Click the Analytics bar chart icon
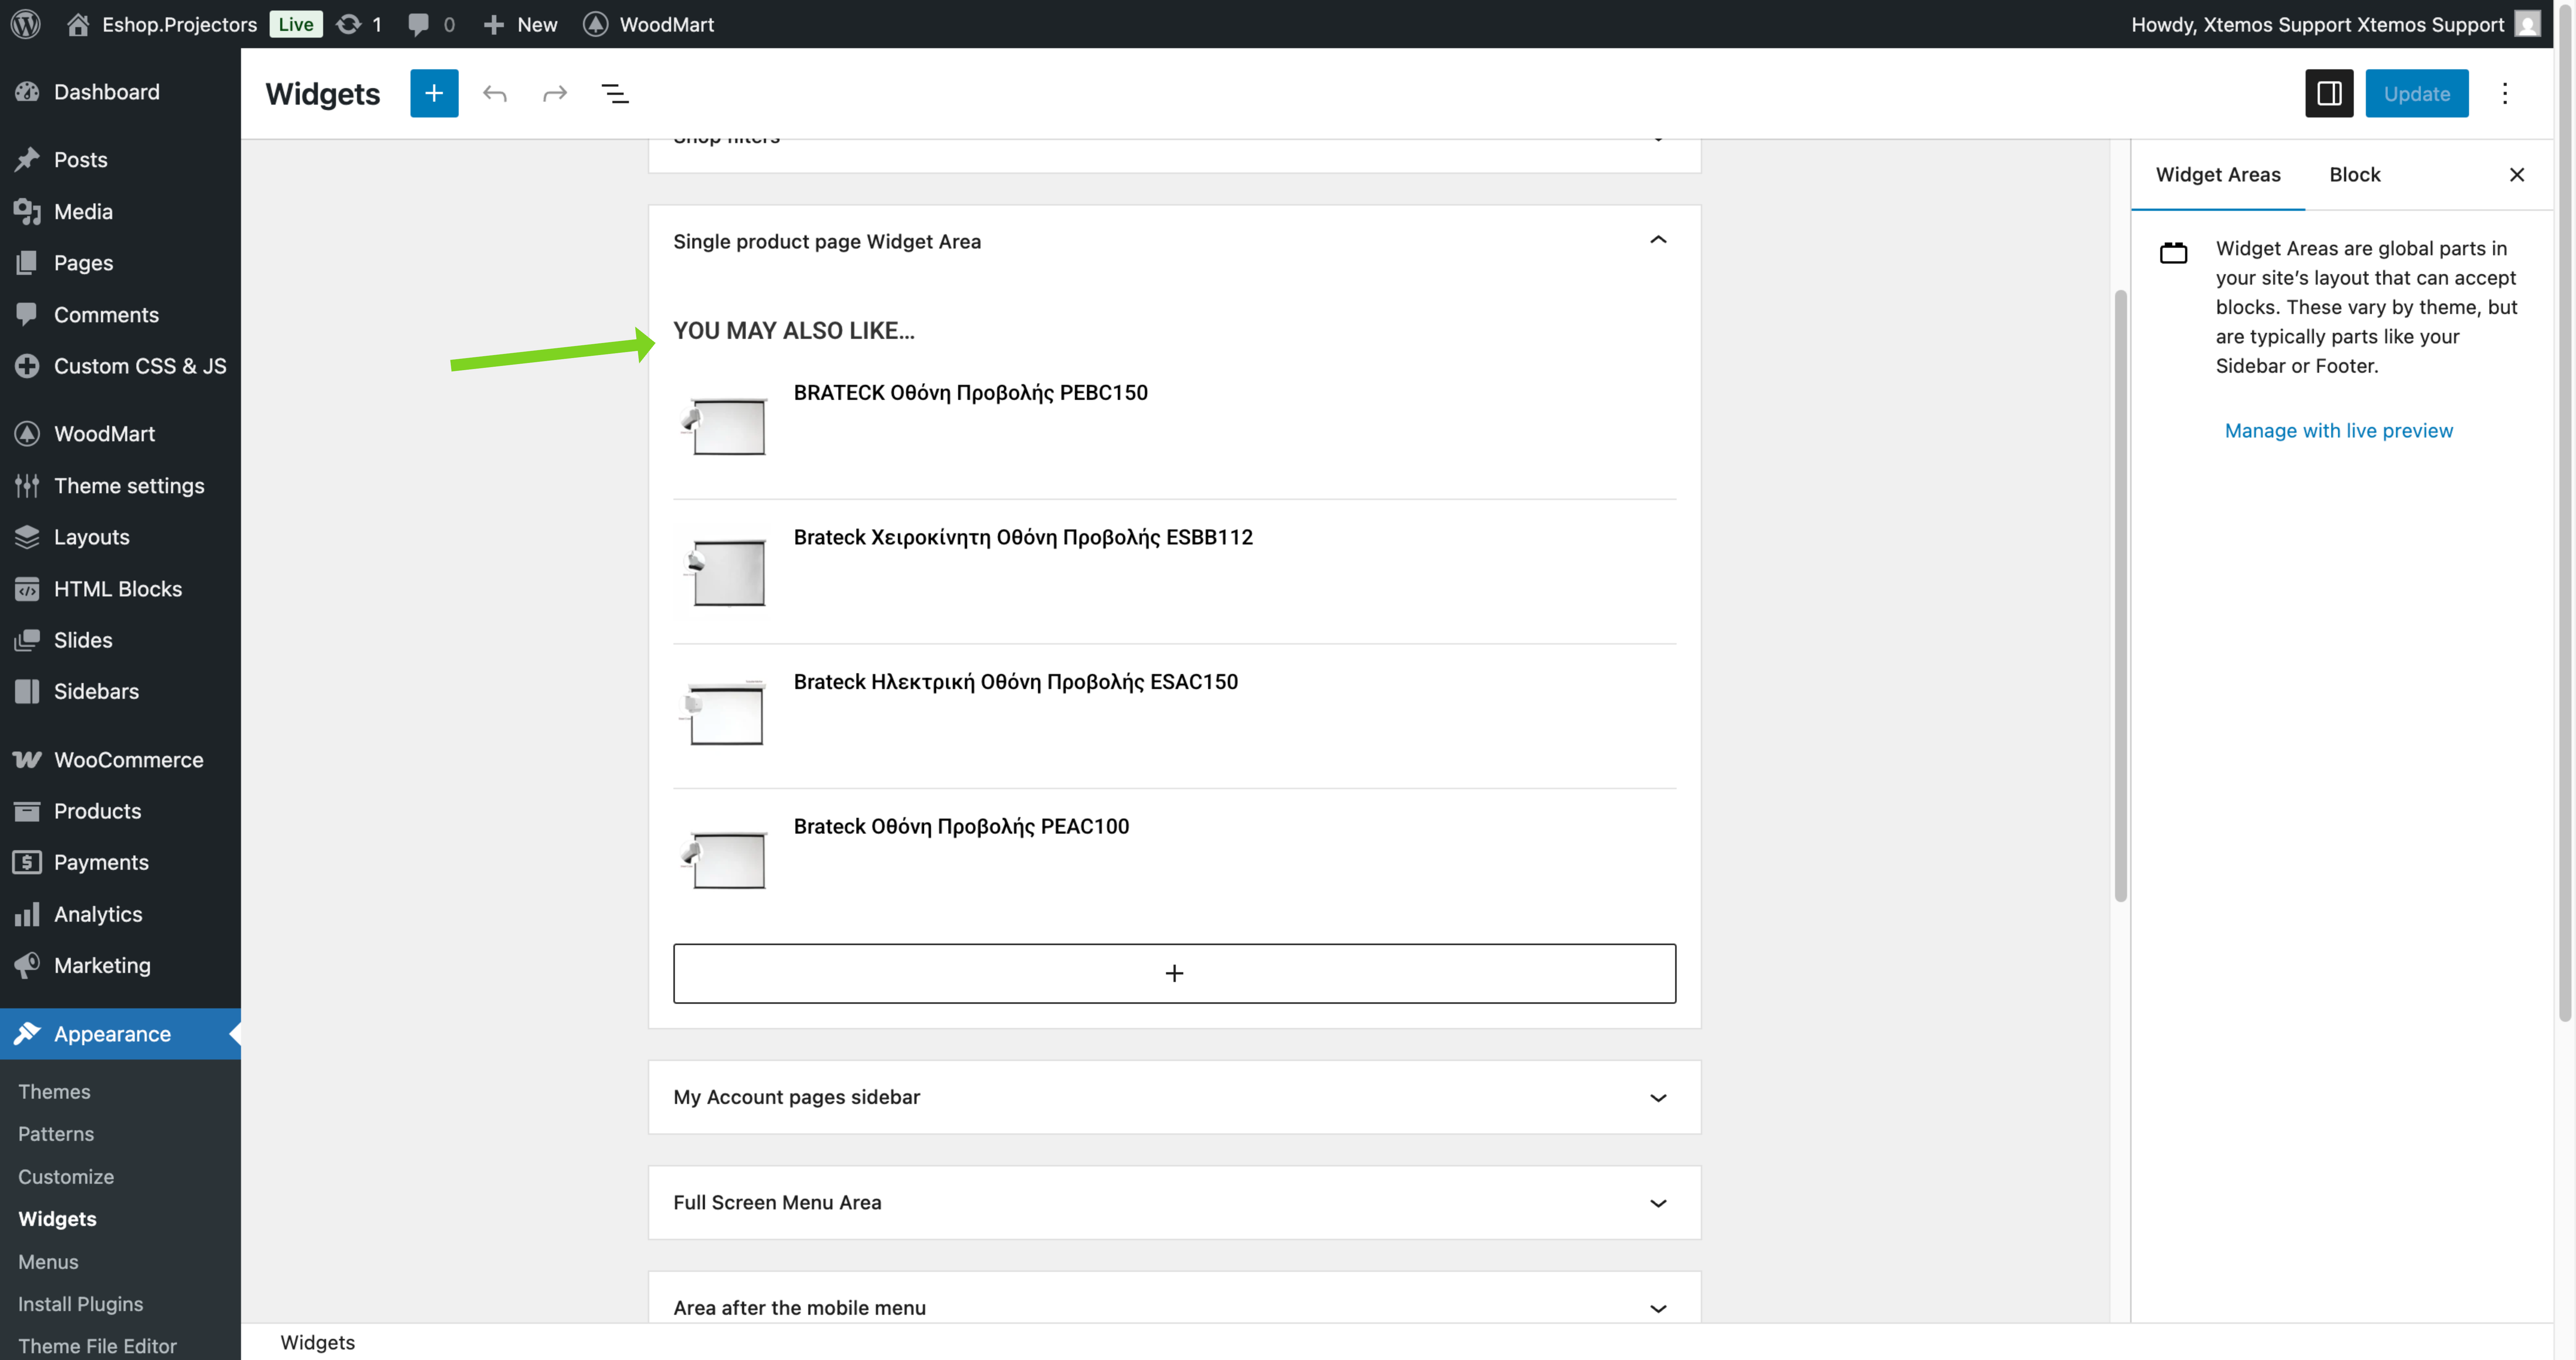Image resolution: width=2576 pixels, height=1360 pixels. [27, 914]
